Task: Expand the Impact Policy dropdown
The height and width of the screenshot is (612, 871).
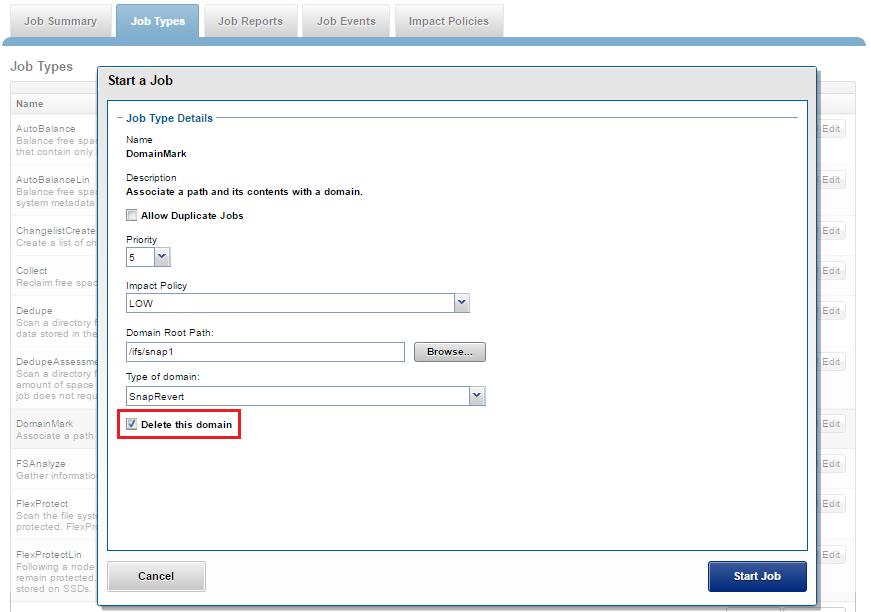Action: 461,303
